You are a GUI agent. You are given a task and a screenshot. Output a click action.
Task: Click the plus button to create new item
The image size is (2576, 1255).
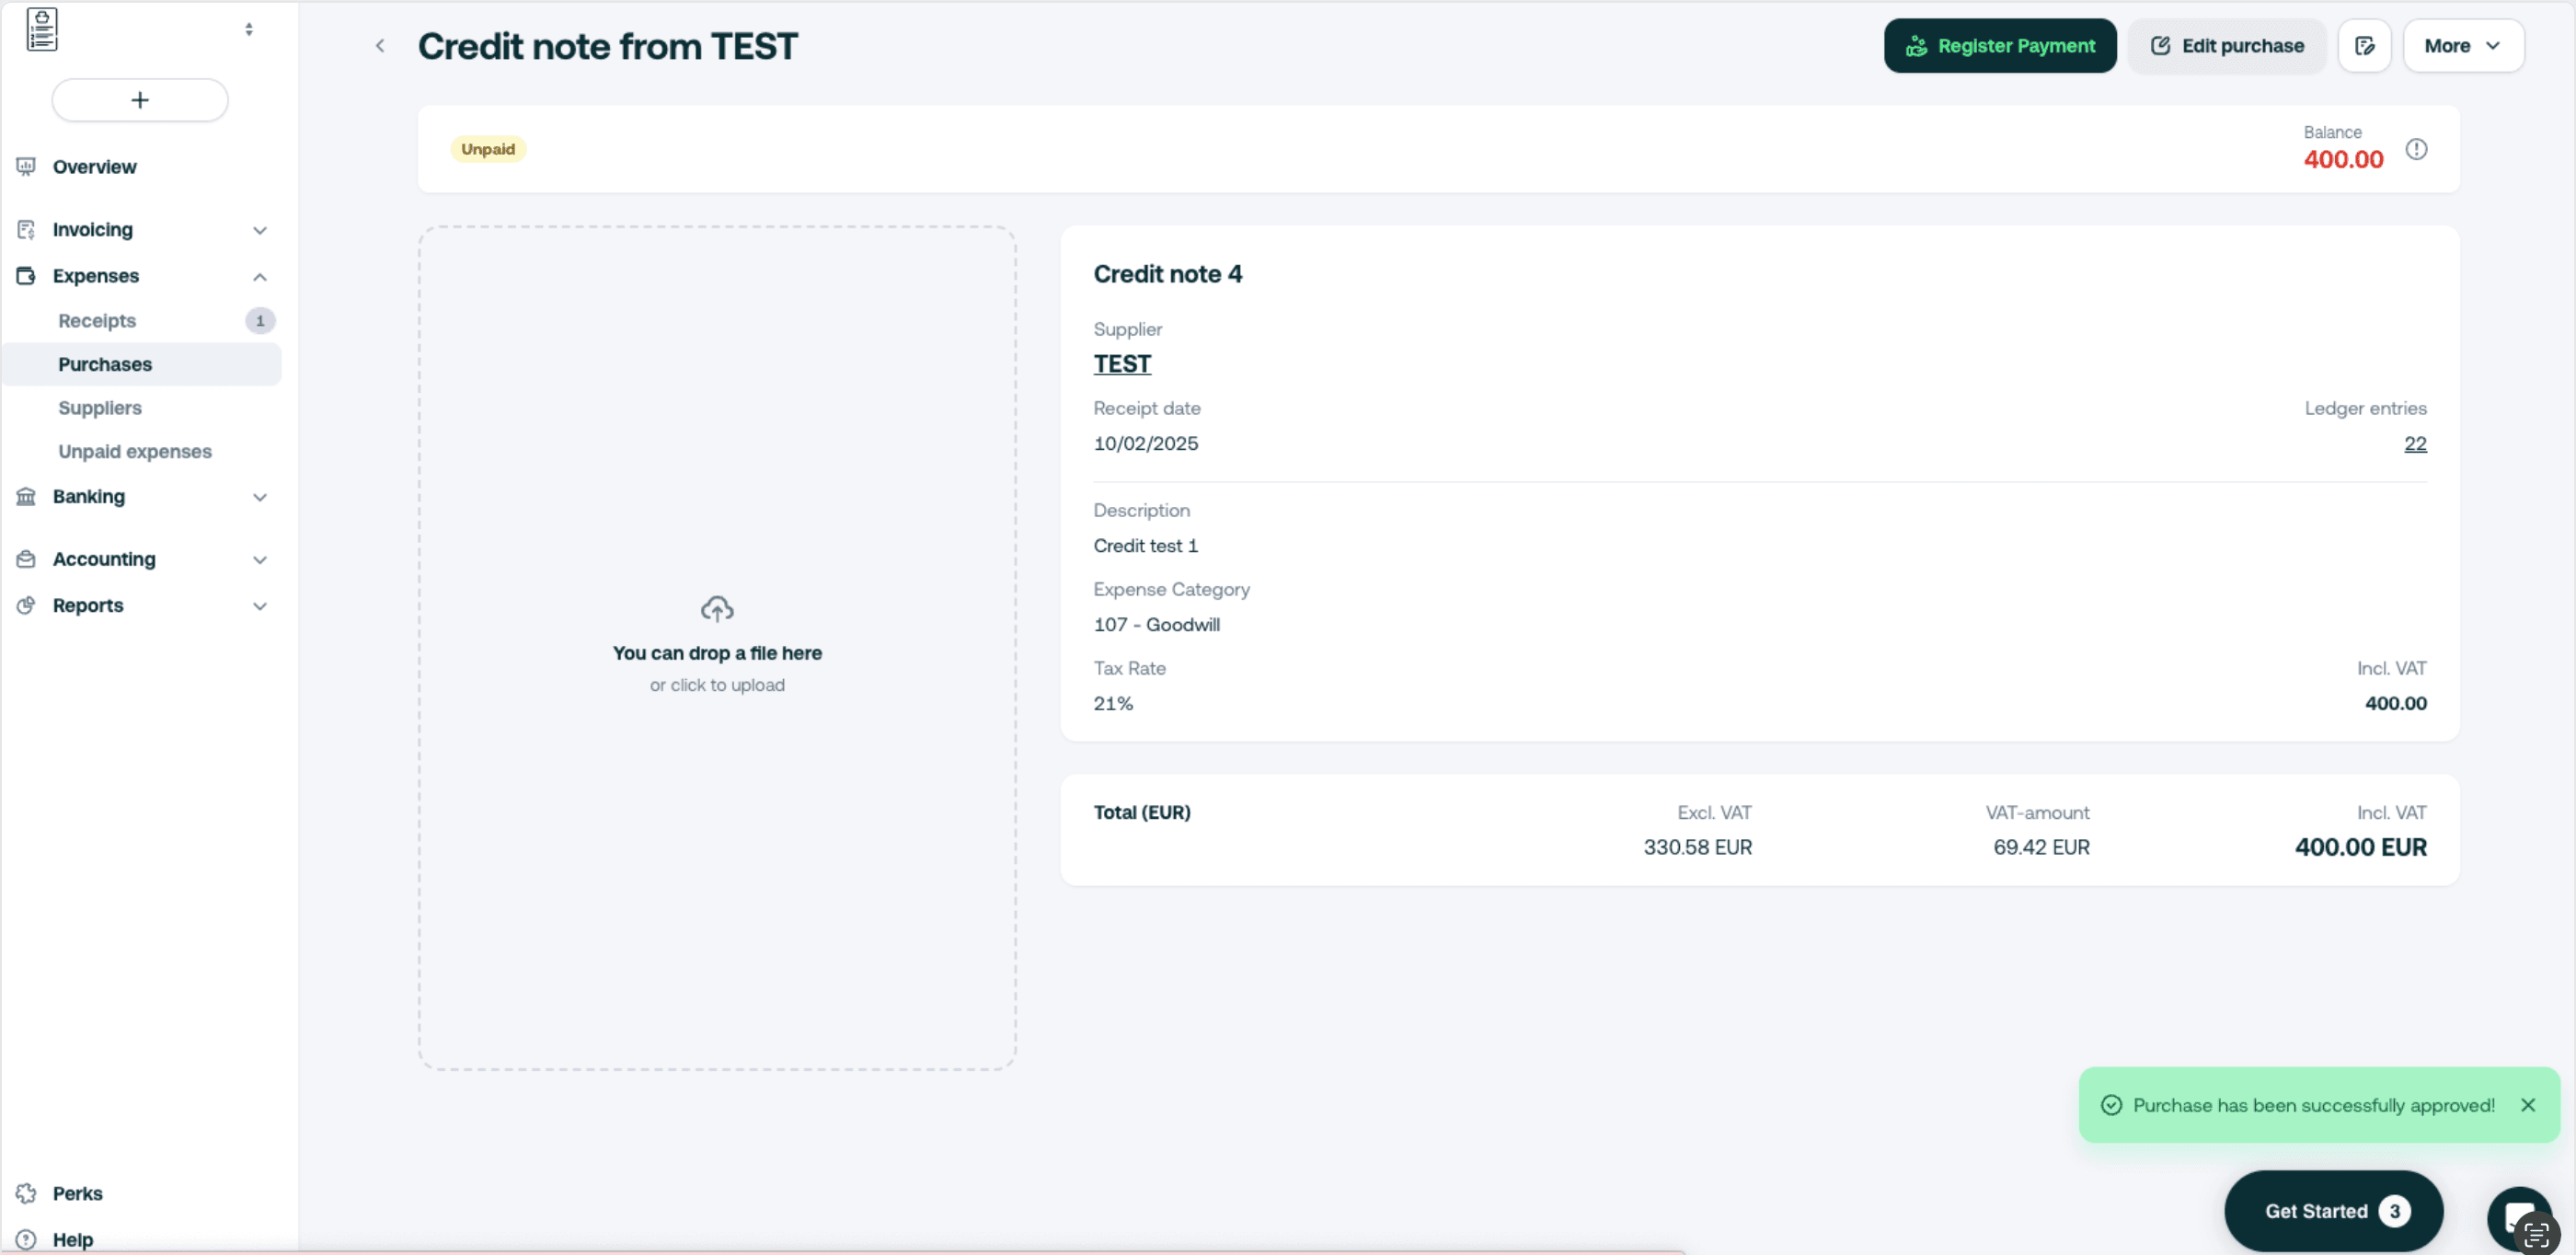tap(139, 100)
